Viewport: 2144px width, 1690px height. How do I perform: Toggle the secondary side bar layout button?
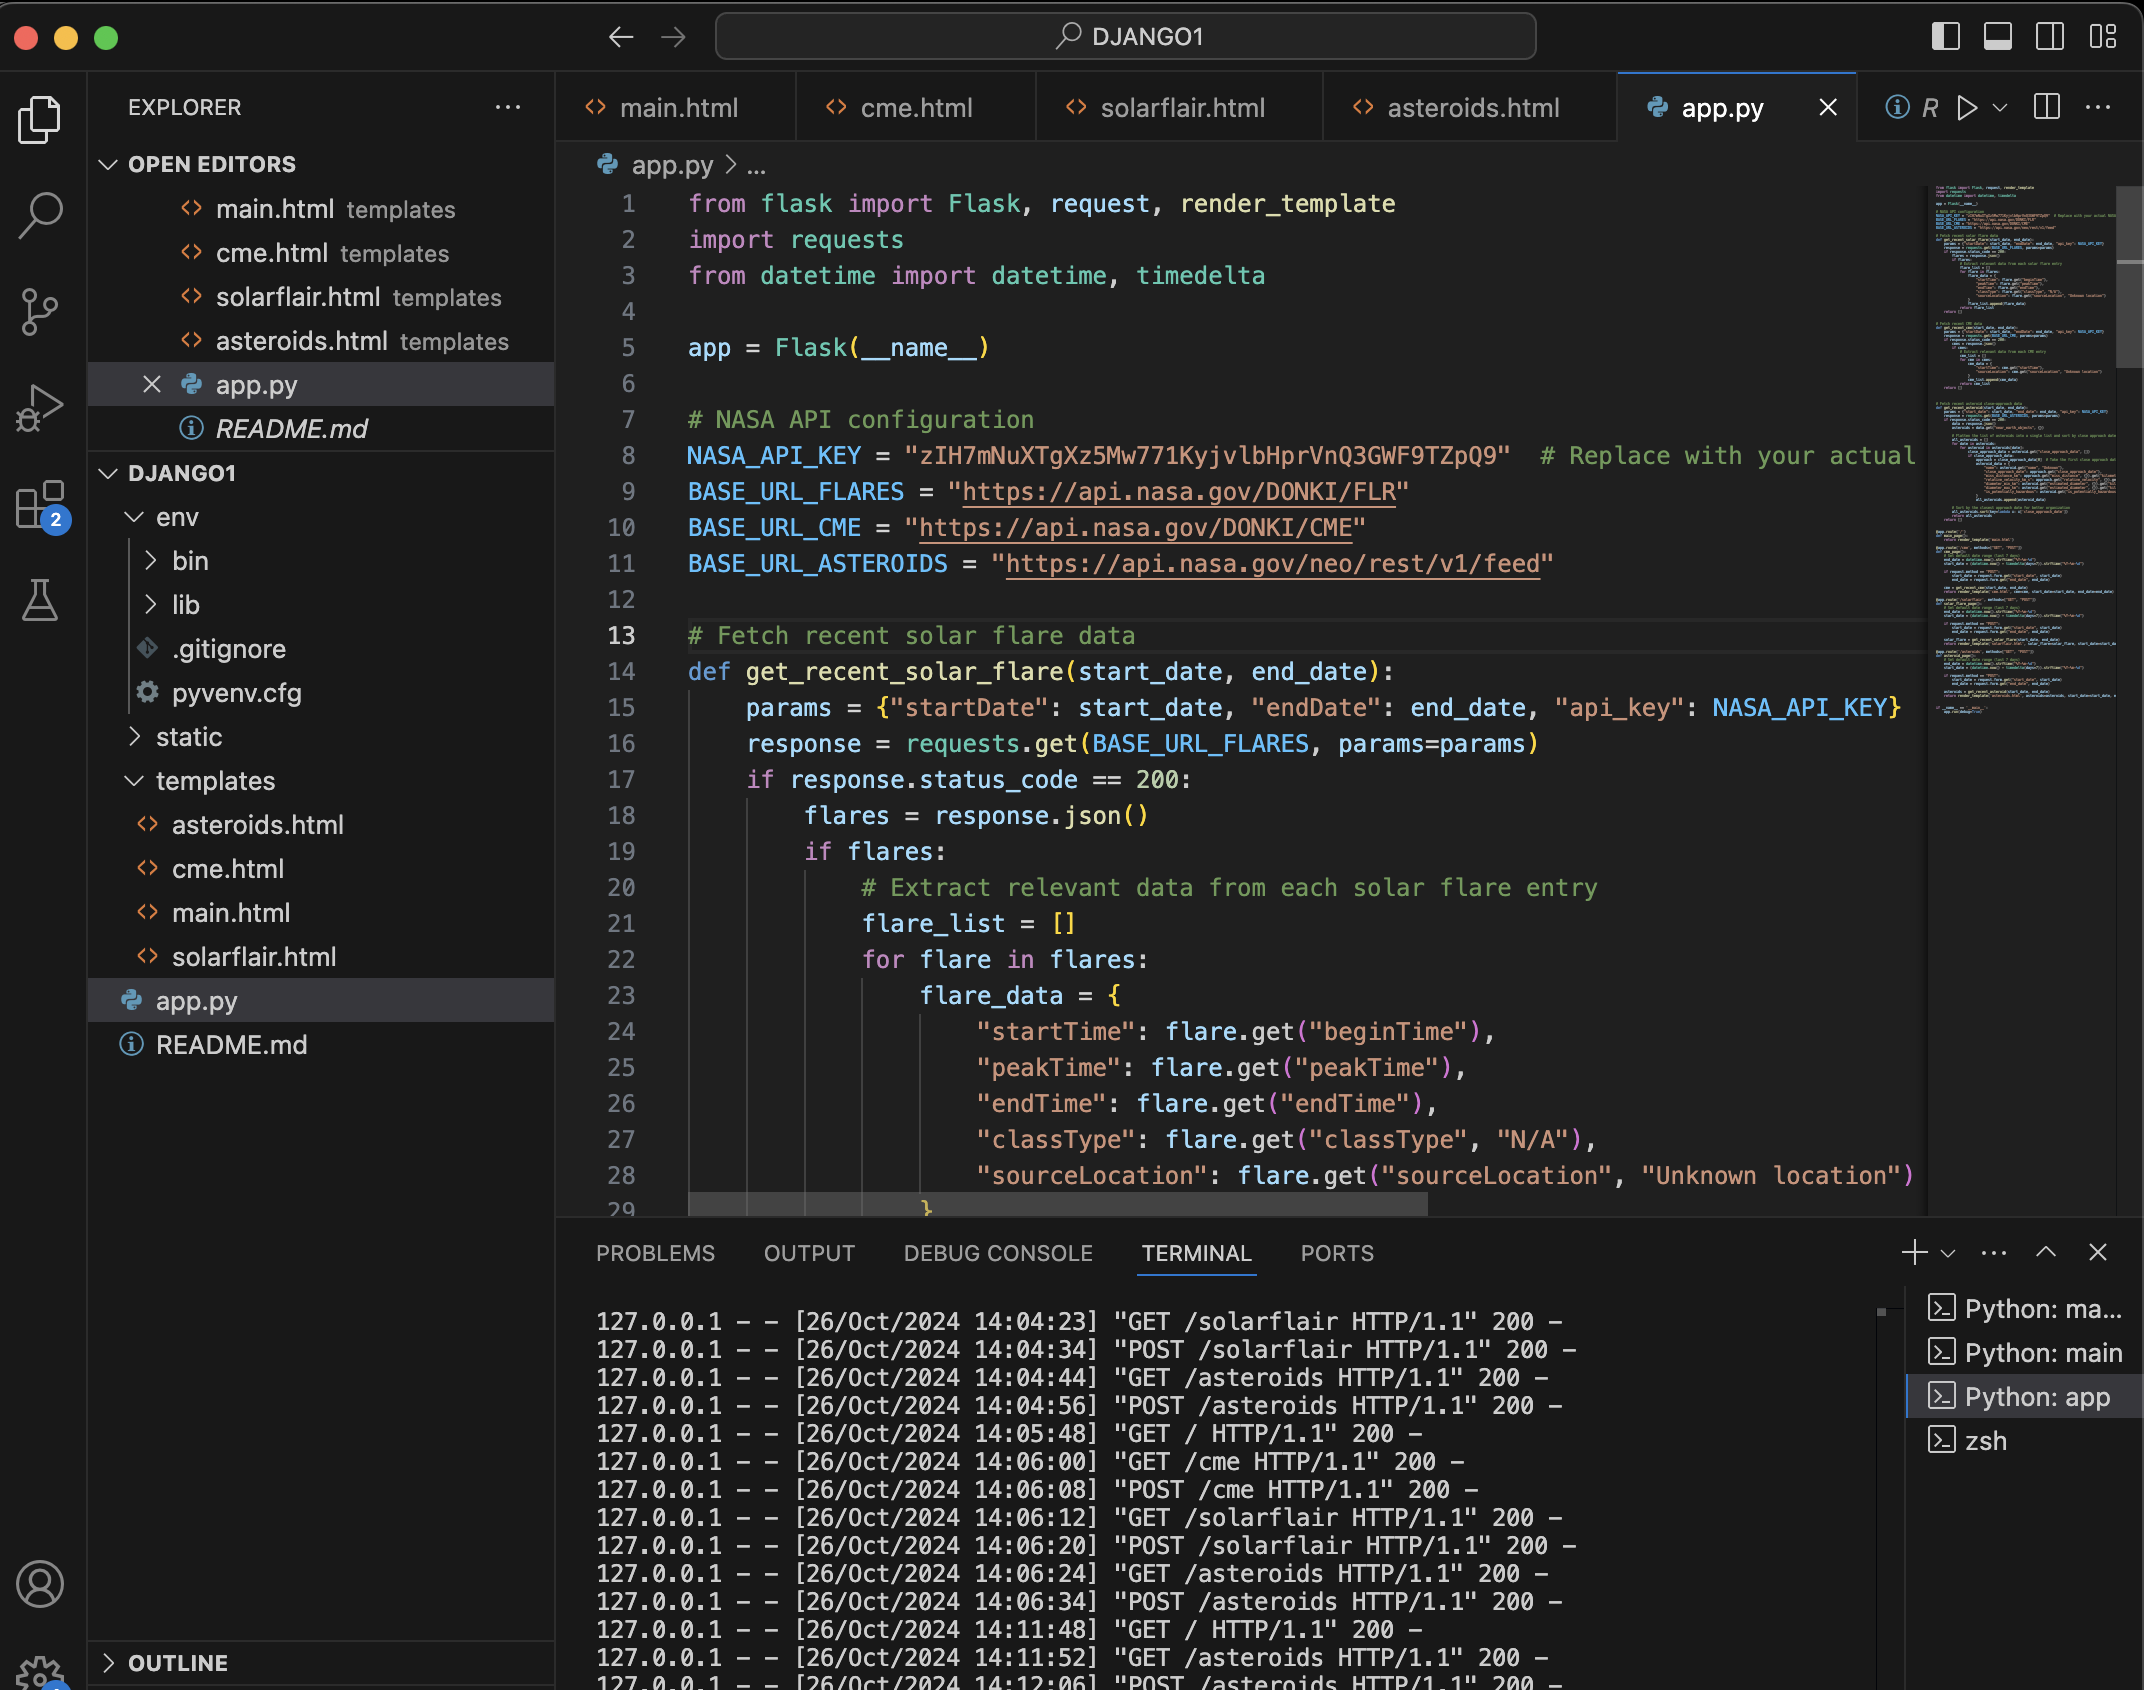point(2050,37)
